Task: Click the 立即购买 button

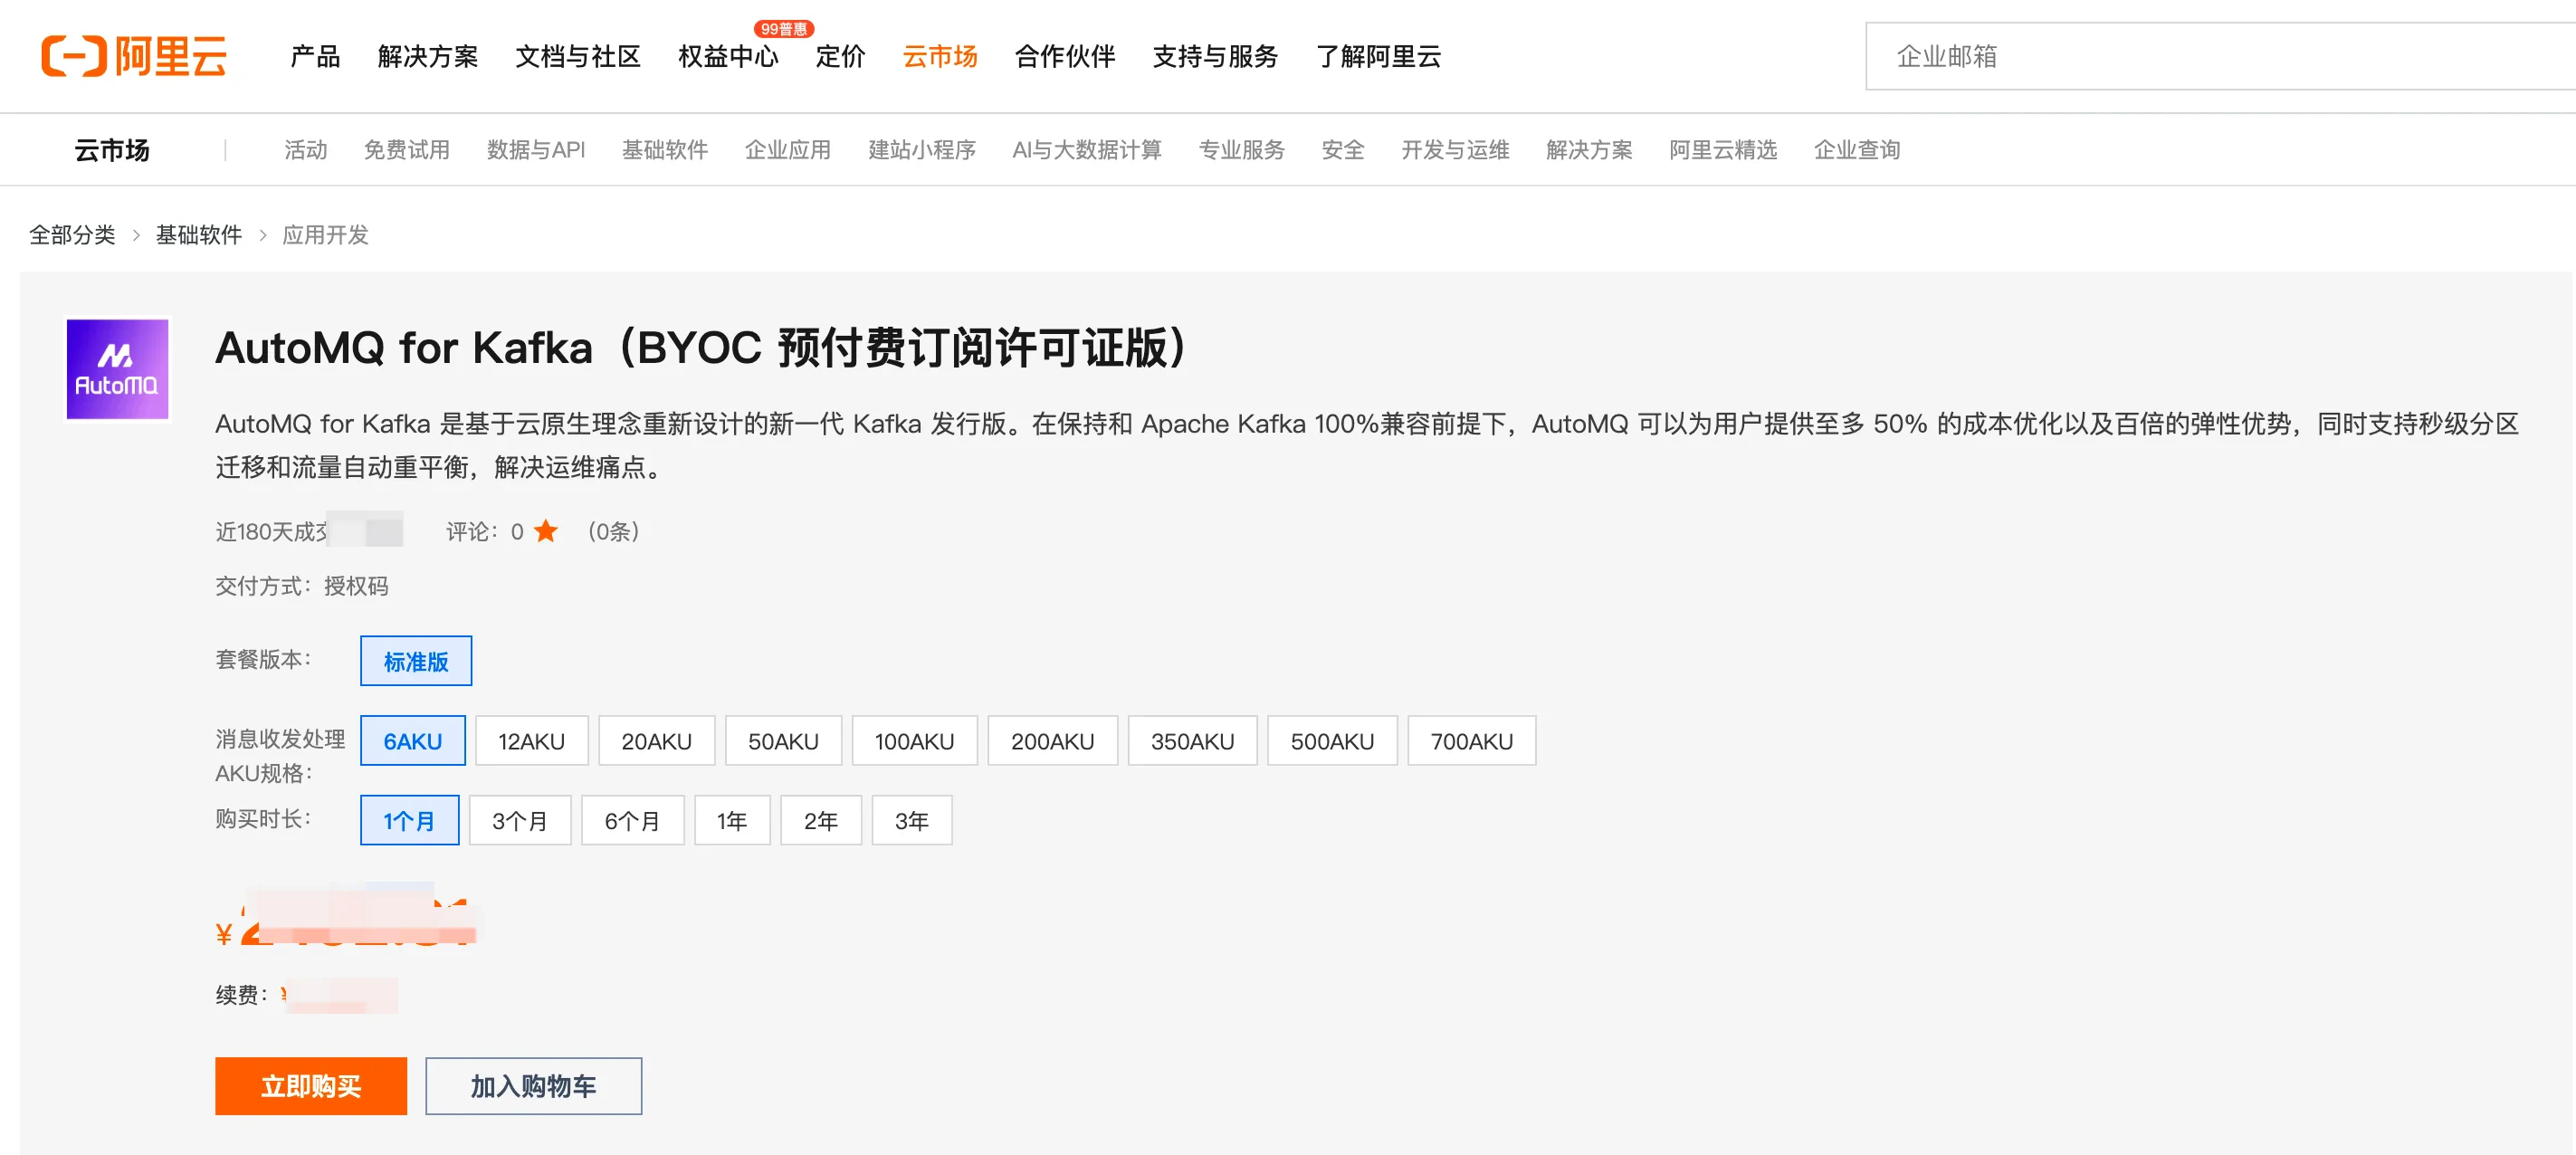Action: click(310, 1086)
